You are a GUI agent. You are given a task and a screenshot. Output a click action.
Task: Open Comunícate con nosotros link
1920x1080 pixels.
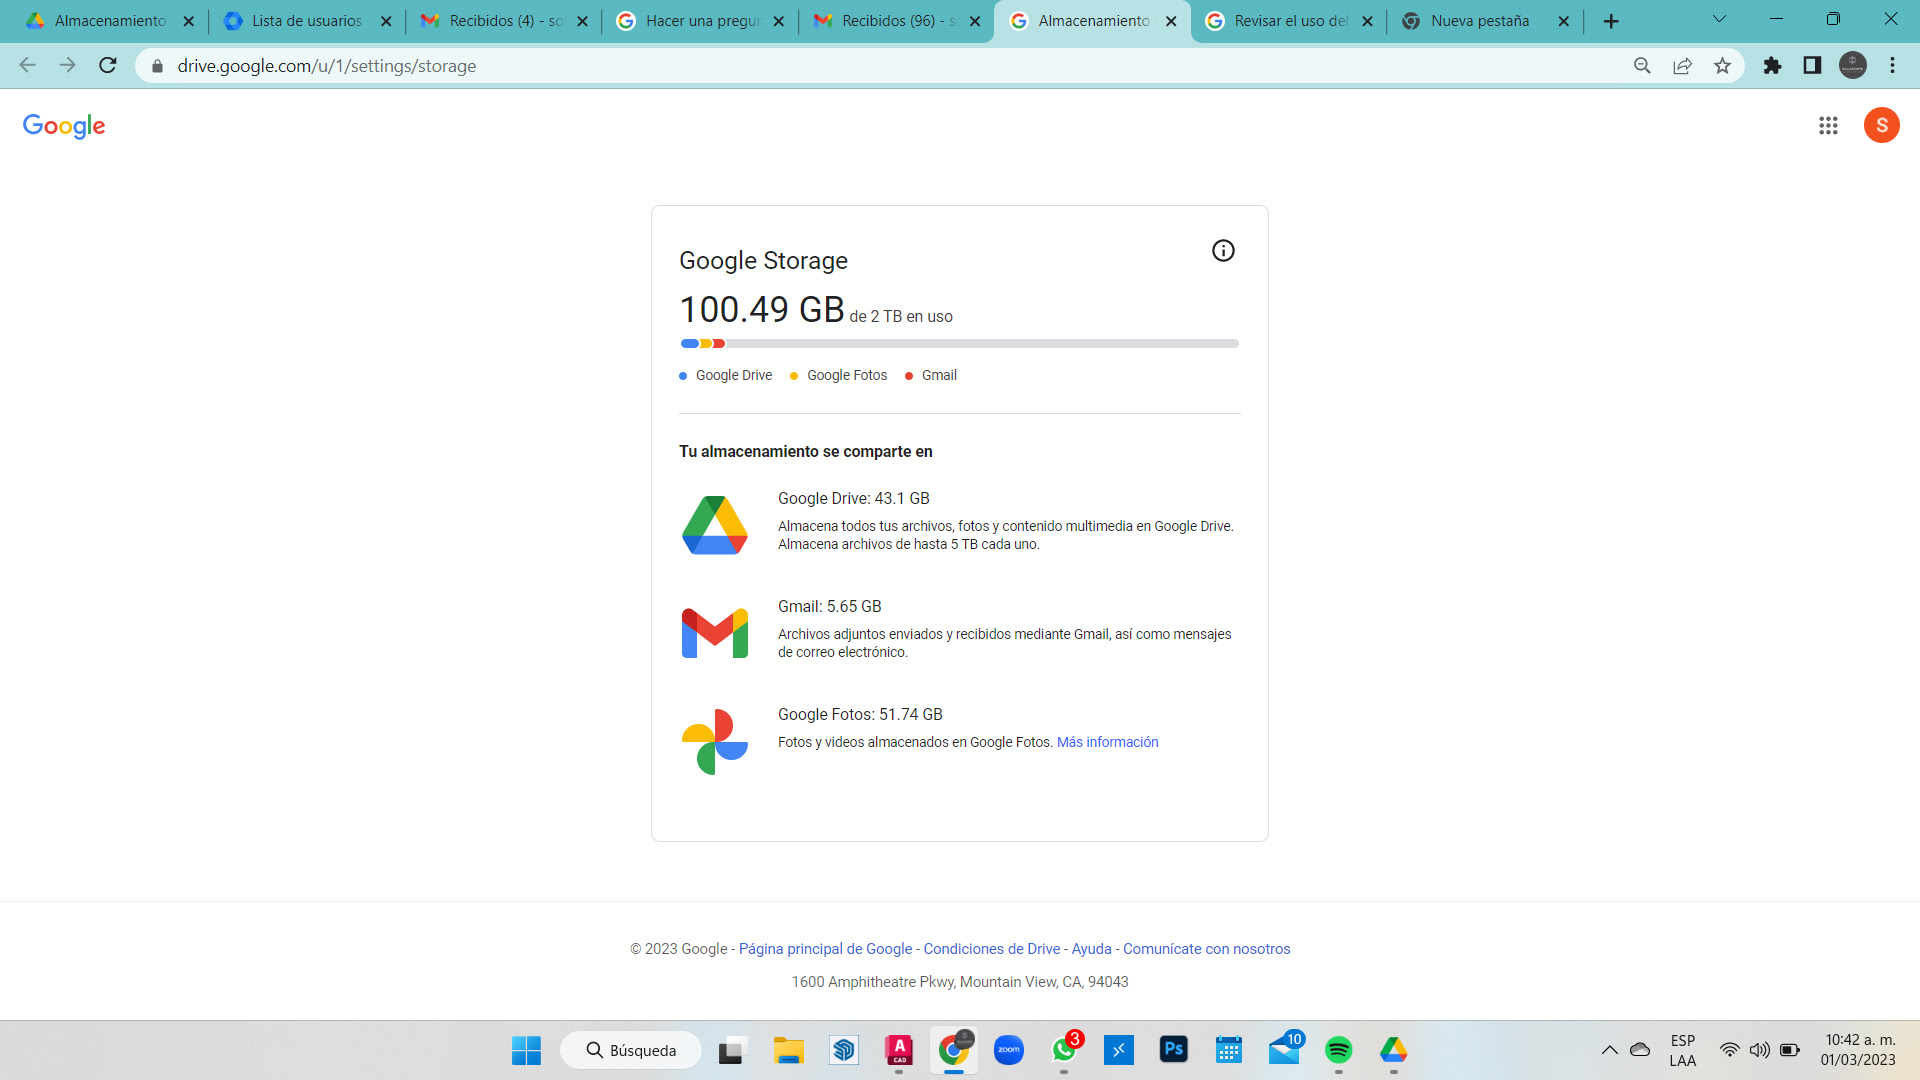point(1206,949)
